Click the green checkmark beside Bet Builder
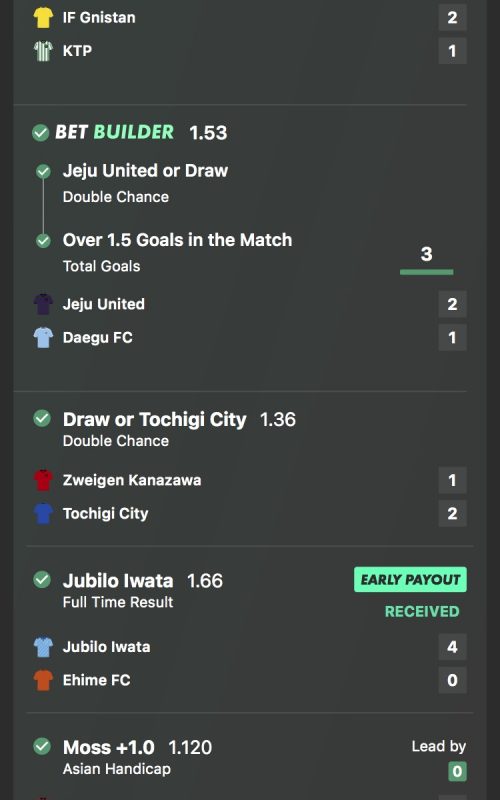The width and height of the screenshot is (500, 800). pyautogui.click(x=40, y=133)
